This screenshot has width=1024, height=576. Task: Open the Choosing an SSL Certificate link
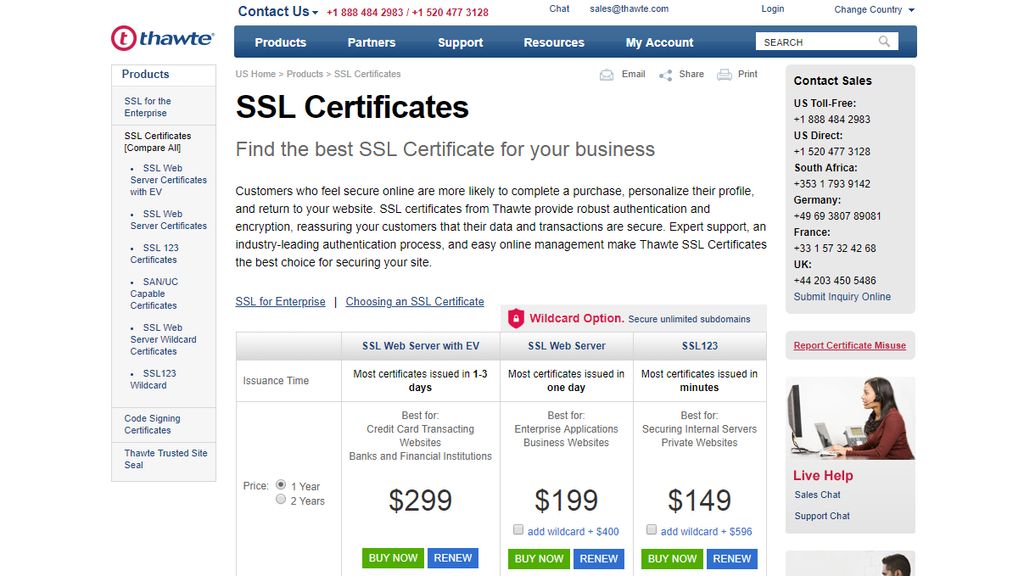tap(416, 301)
